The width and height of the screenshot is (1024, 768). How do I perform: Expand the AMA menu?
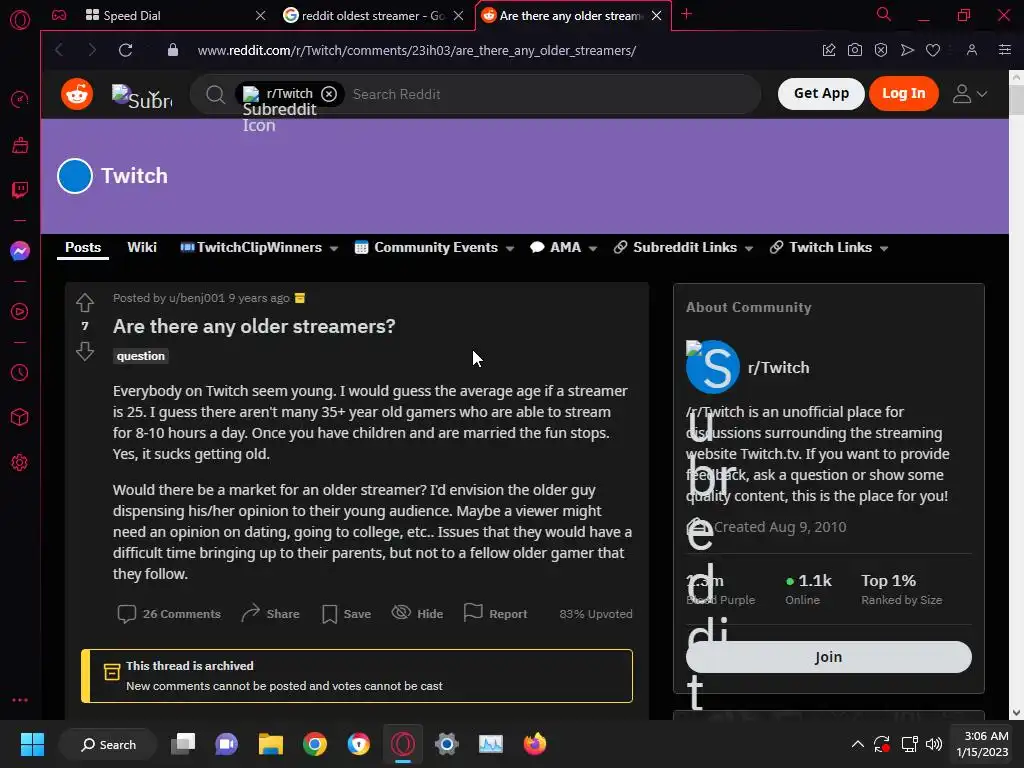point(564,248)
